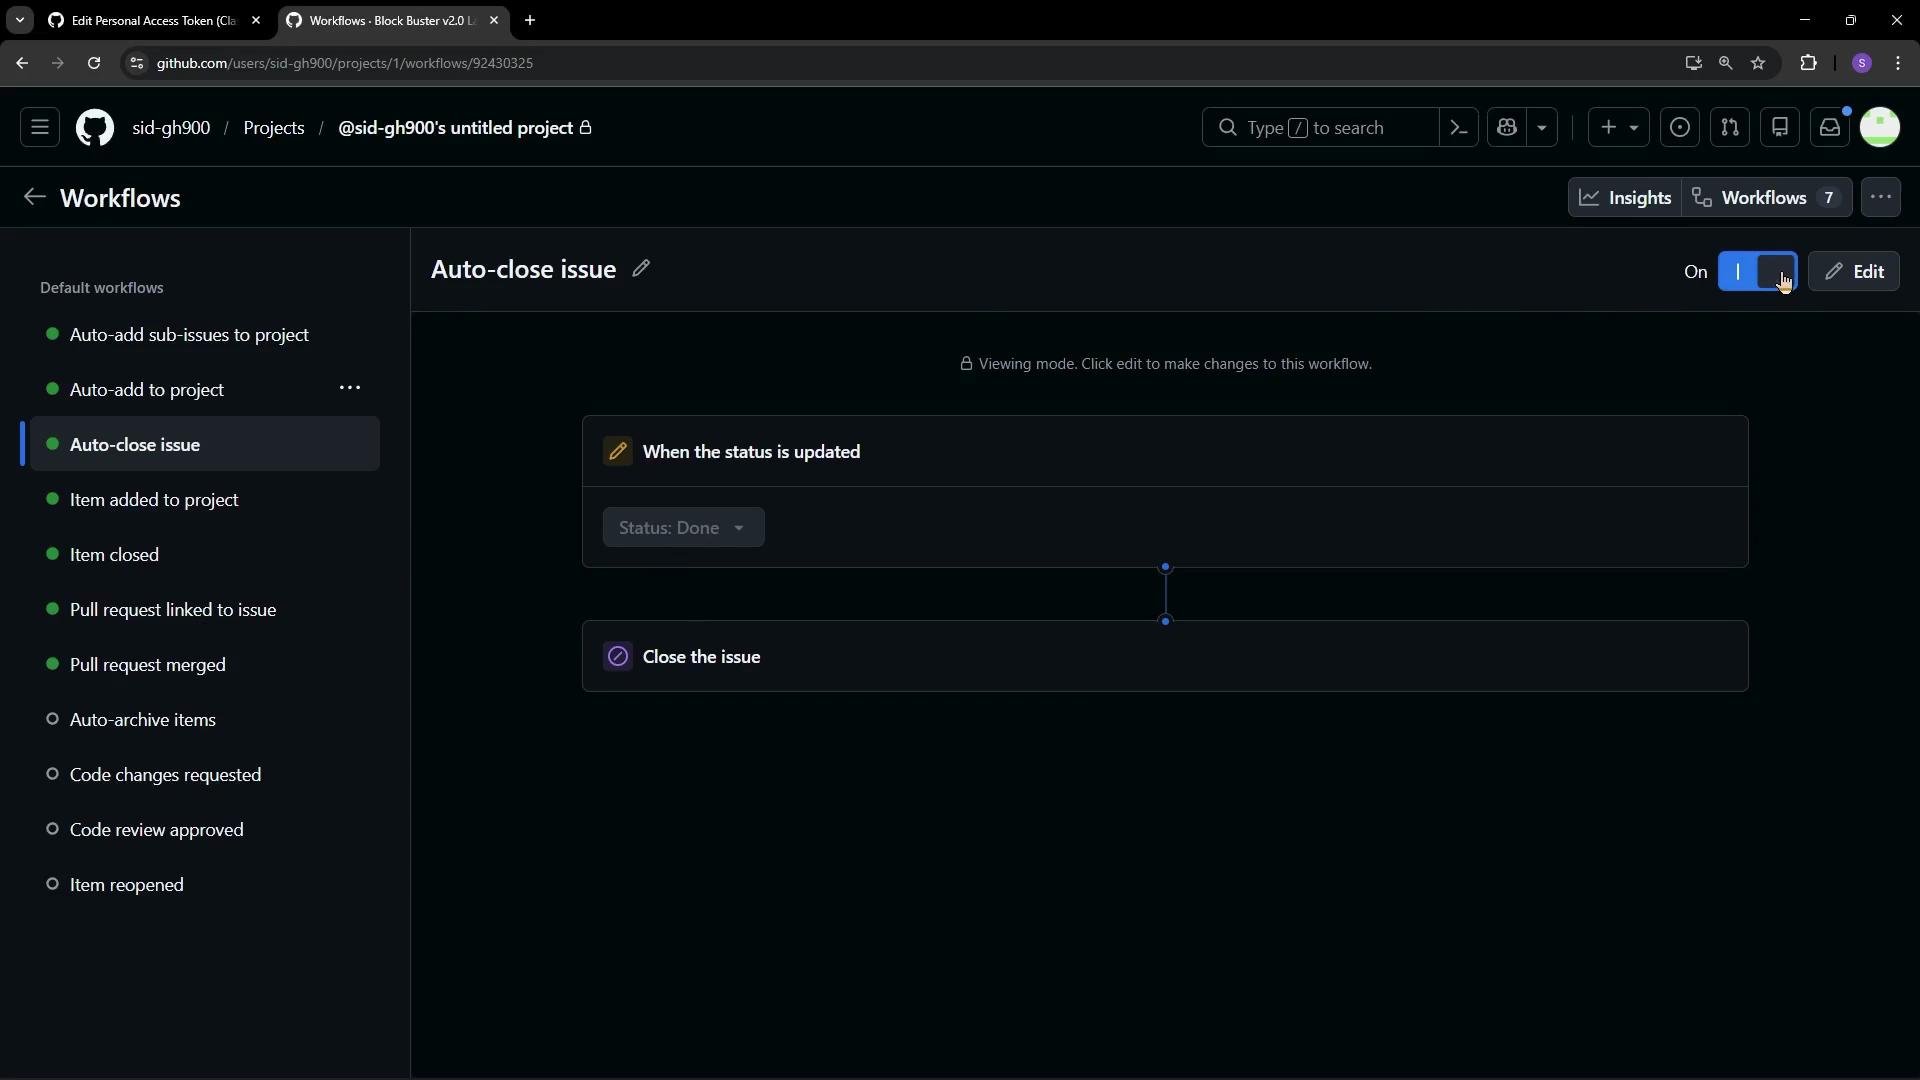Close the Workflows browser tab
Screen dimensions: 1920x1080
click(x=494, y=20)
